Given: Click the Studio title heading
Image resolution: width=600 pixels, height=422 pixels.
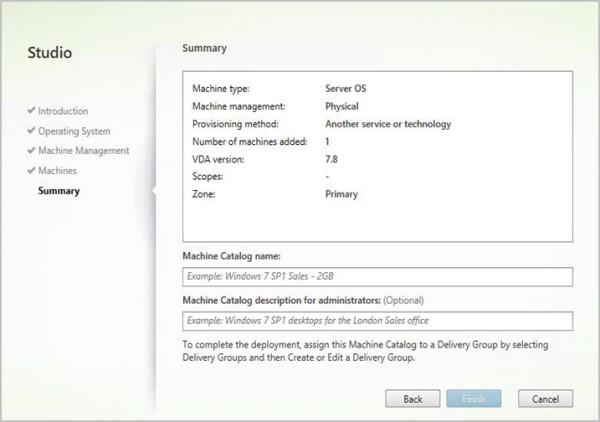Looking at the screenshot, I should point(49,51).
